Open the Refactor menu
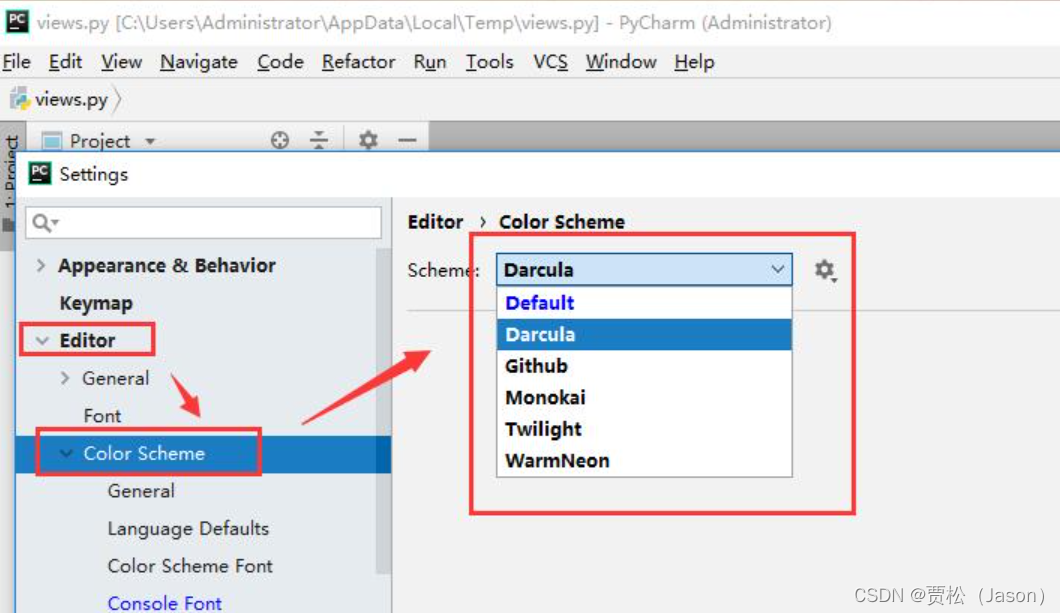The image size is (1060, 615). 358,62
